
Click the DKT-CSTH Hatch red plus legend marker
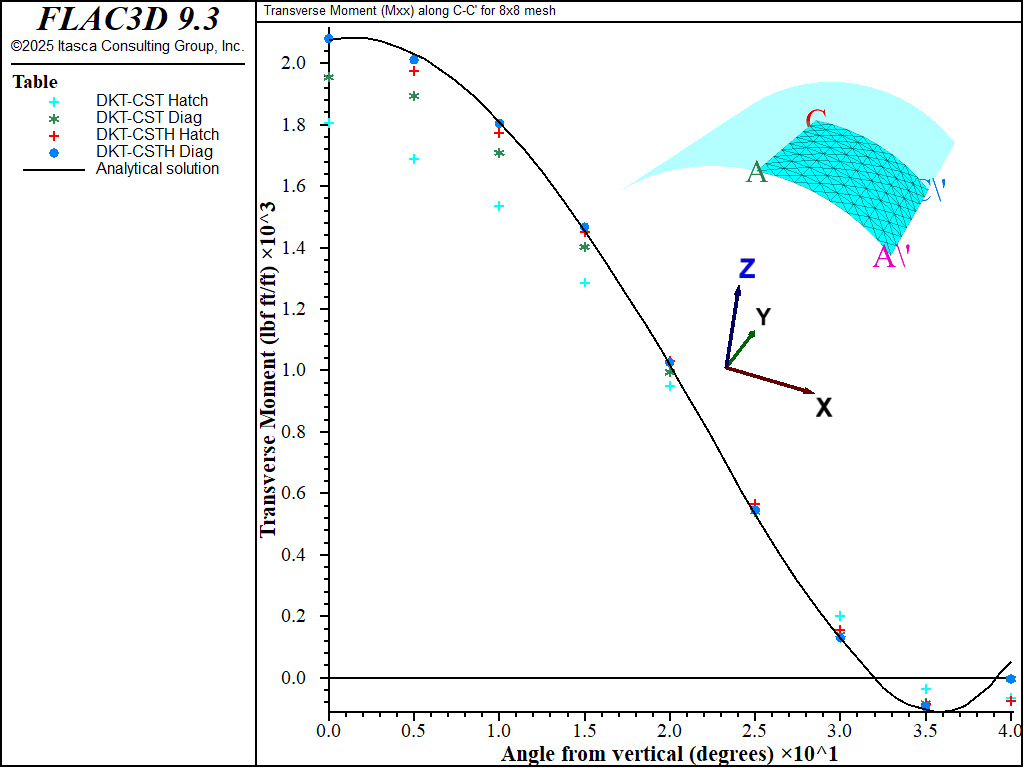click(54, 135)
